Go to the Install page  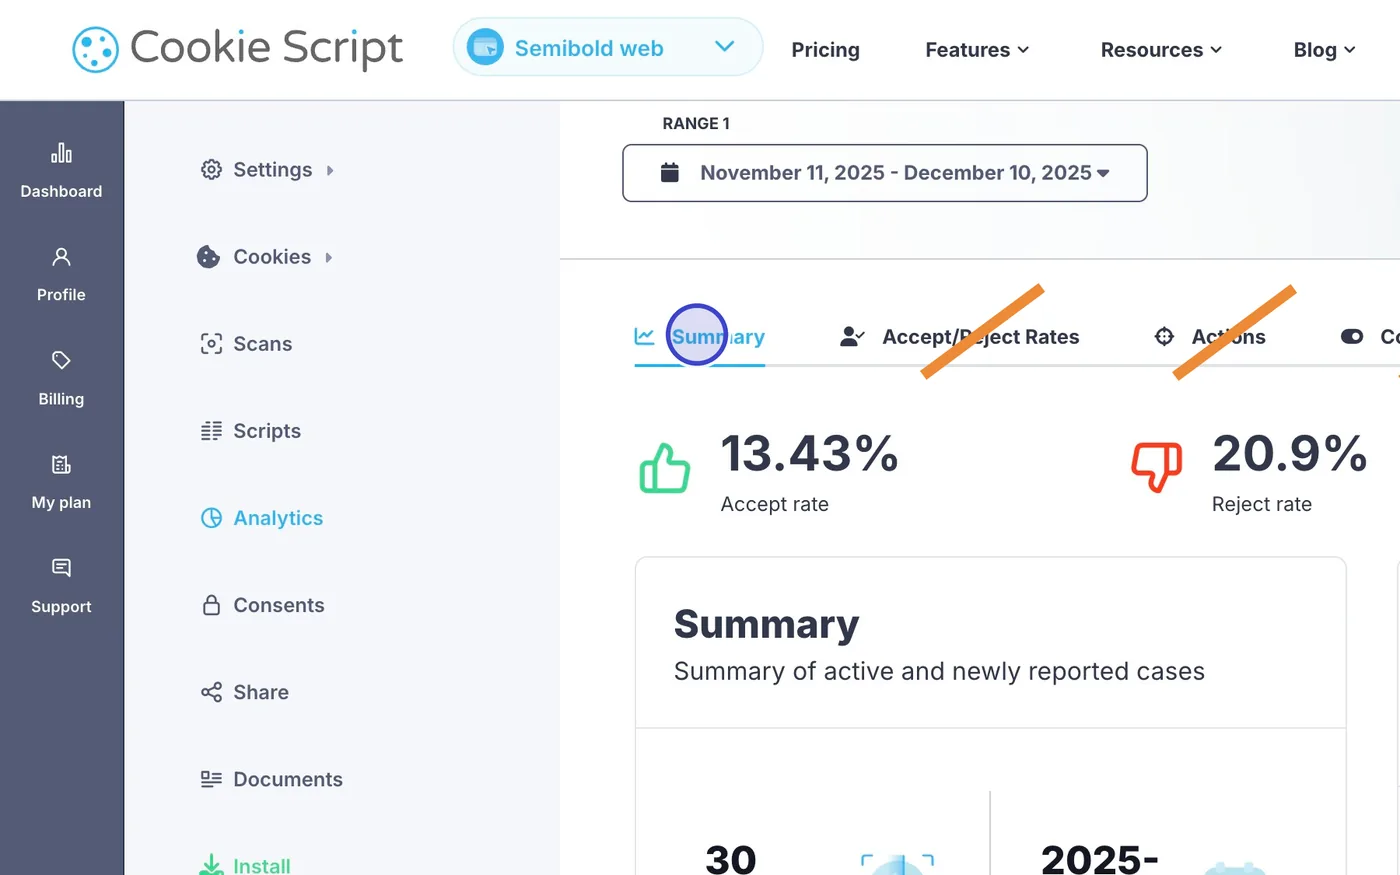coord(245,865)
